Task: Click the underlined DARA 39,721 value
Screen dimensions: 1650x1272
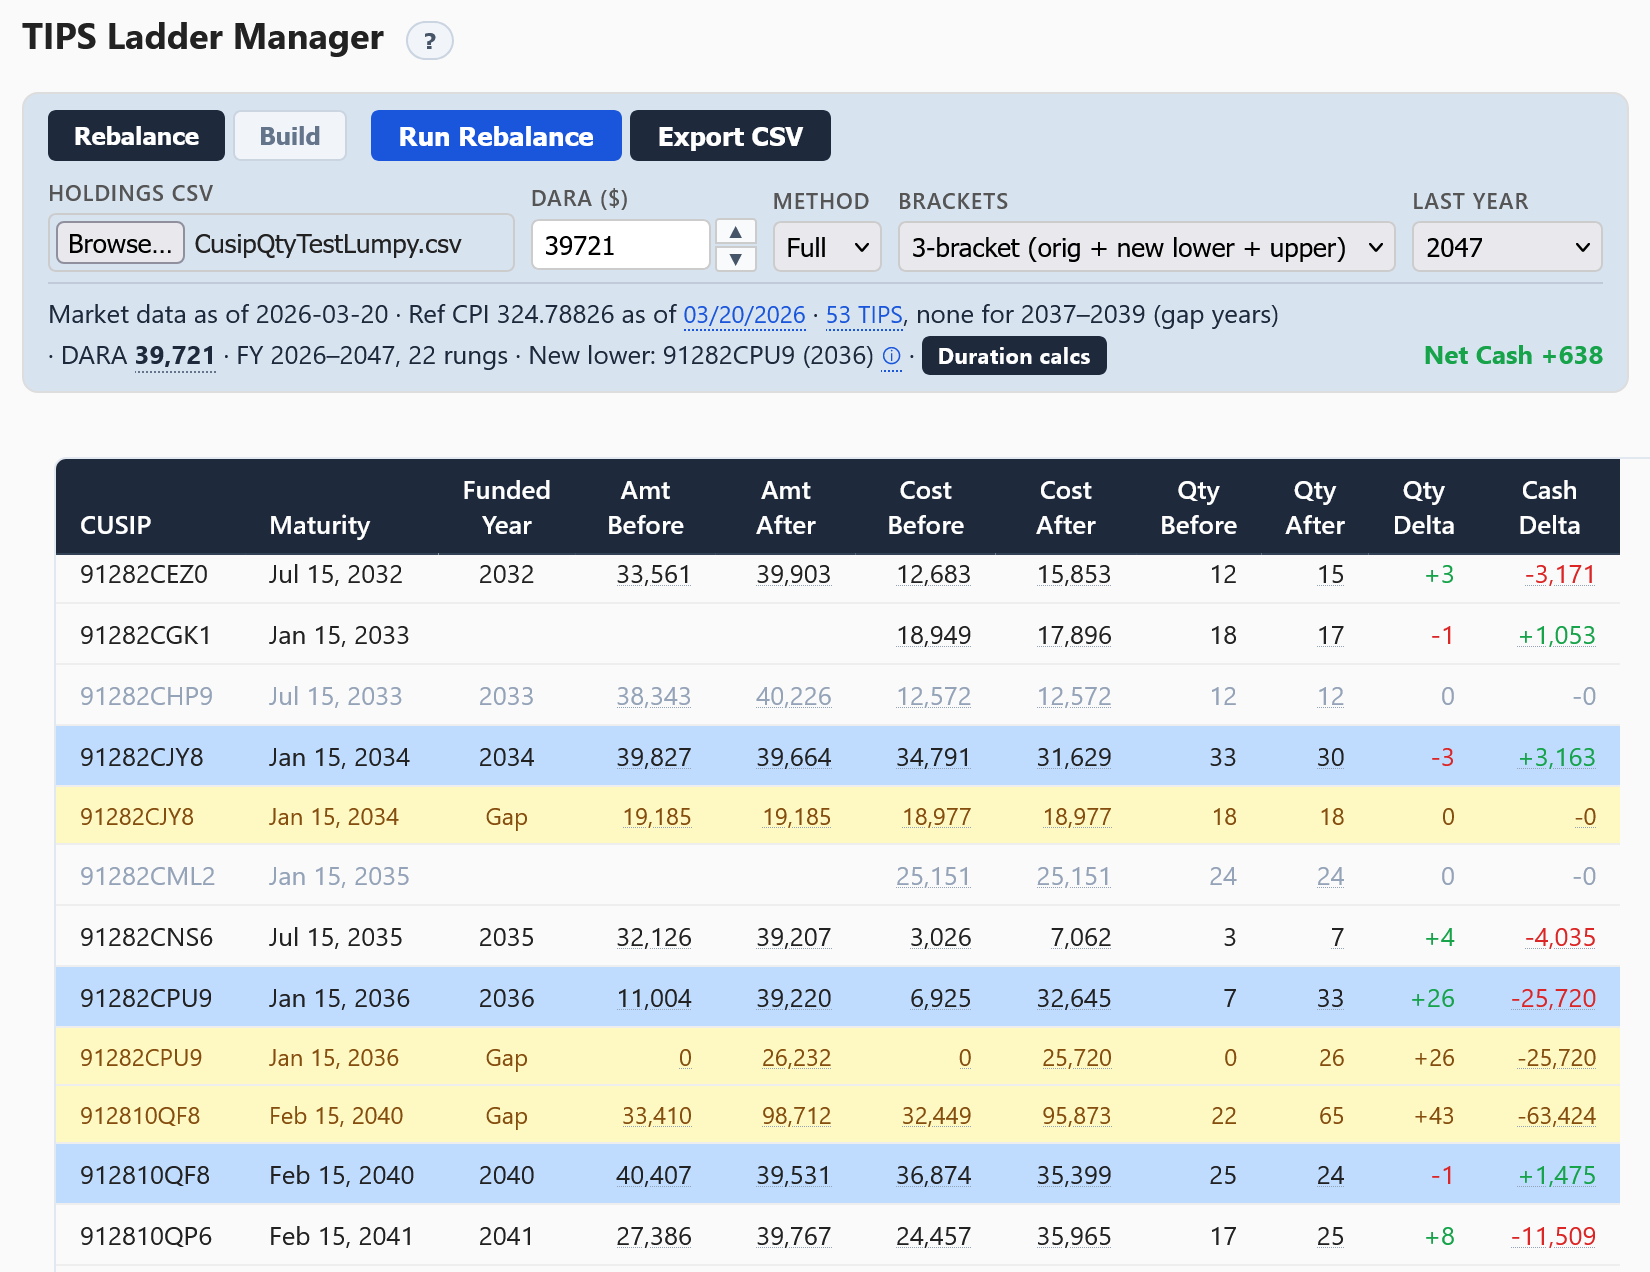Action: (175, 356)
